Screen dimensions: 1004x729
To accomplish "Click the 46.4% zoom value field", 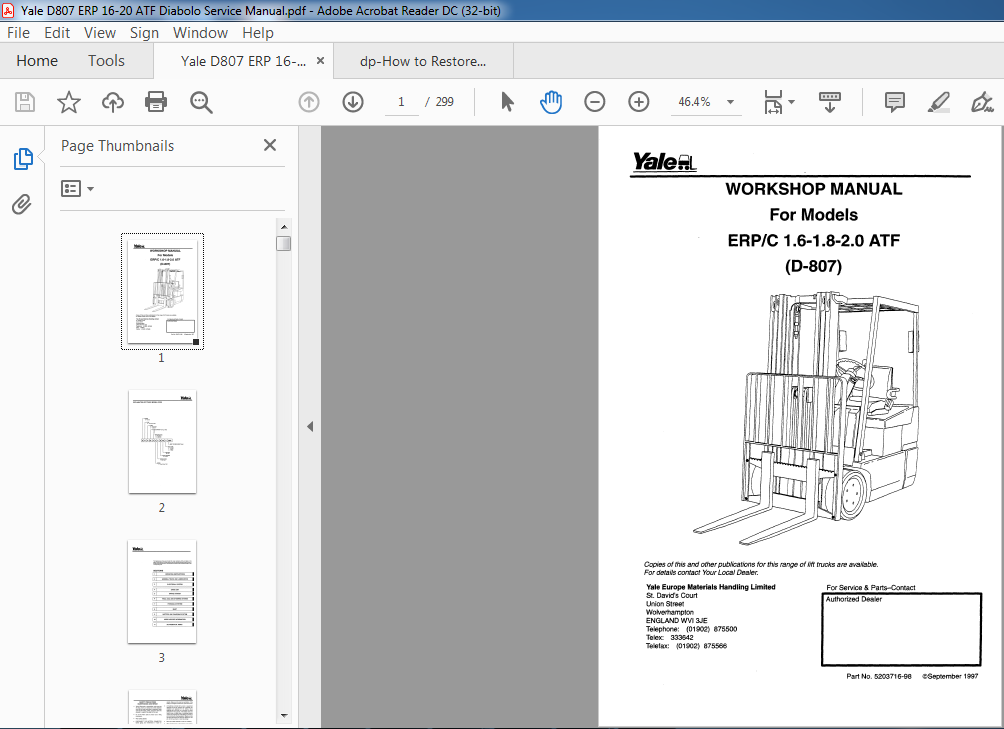I will click(x=694, y=102).
